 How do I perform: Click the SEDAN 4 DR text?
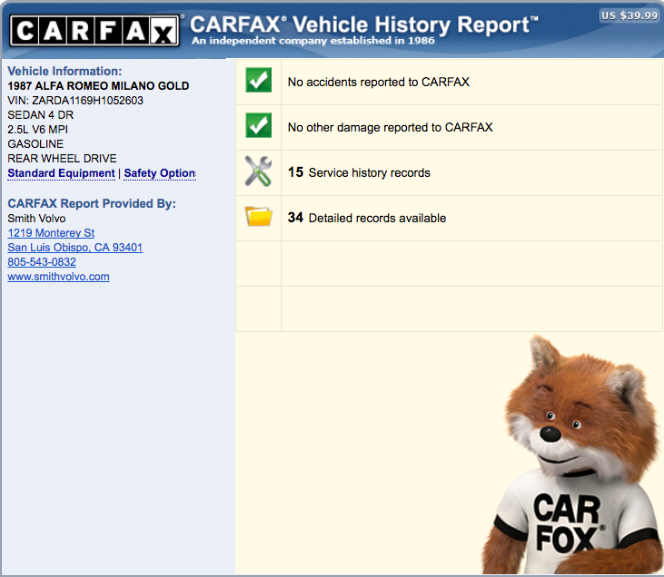pyautogui.click(x=40, y=115)
